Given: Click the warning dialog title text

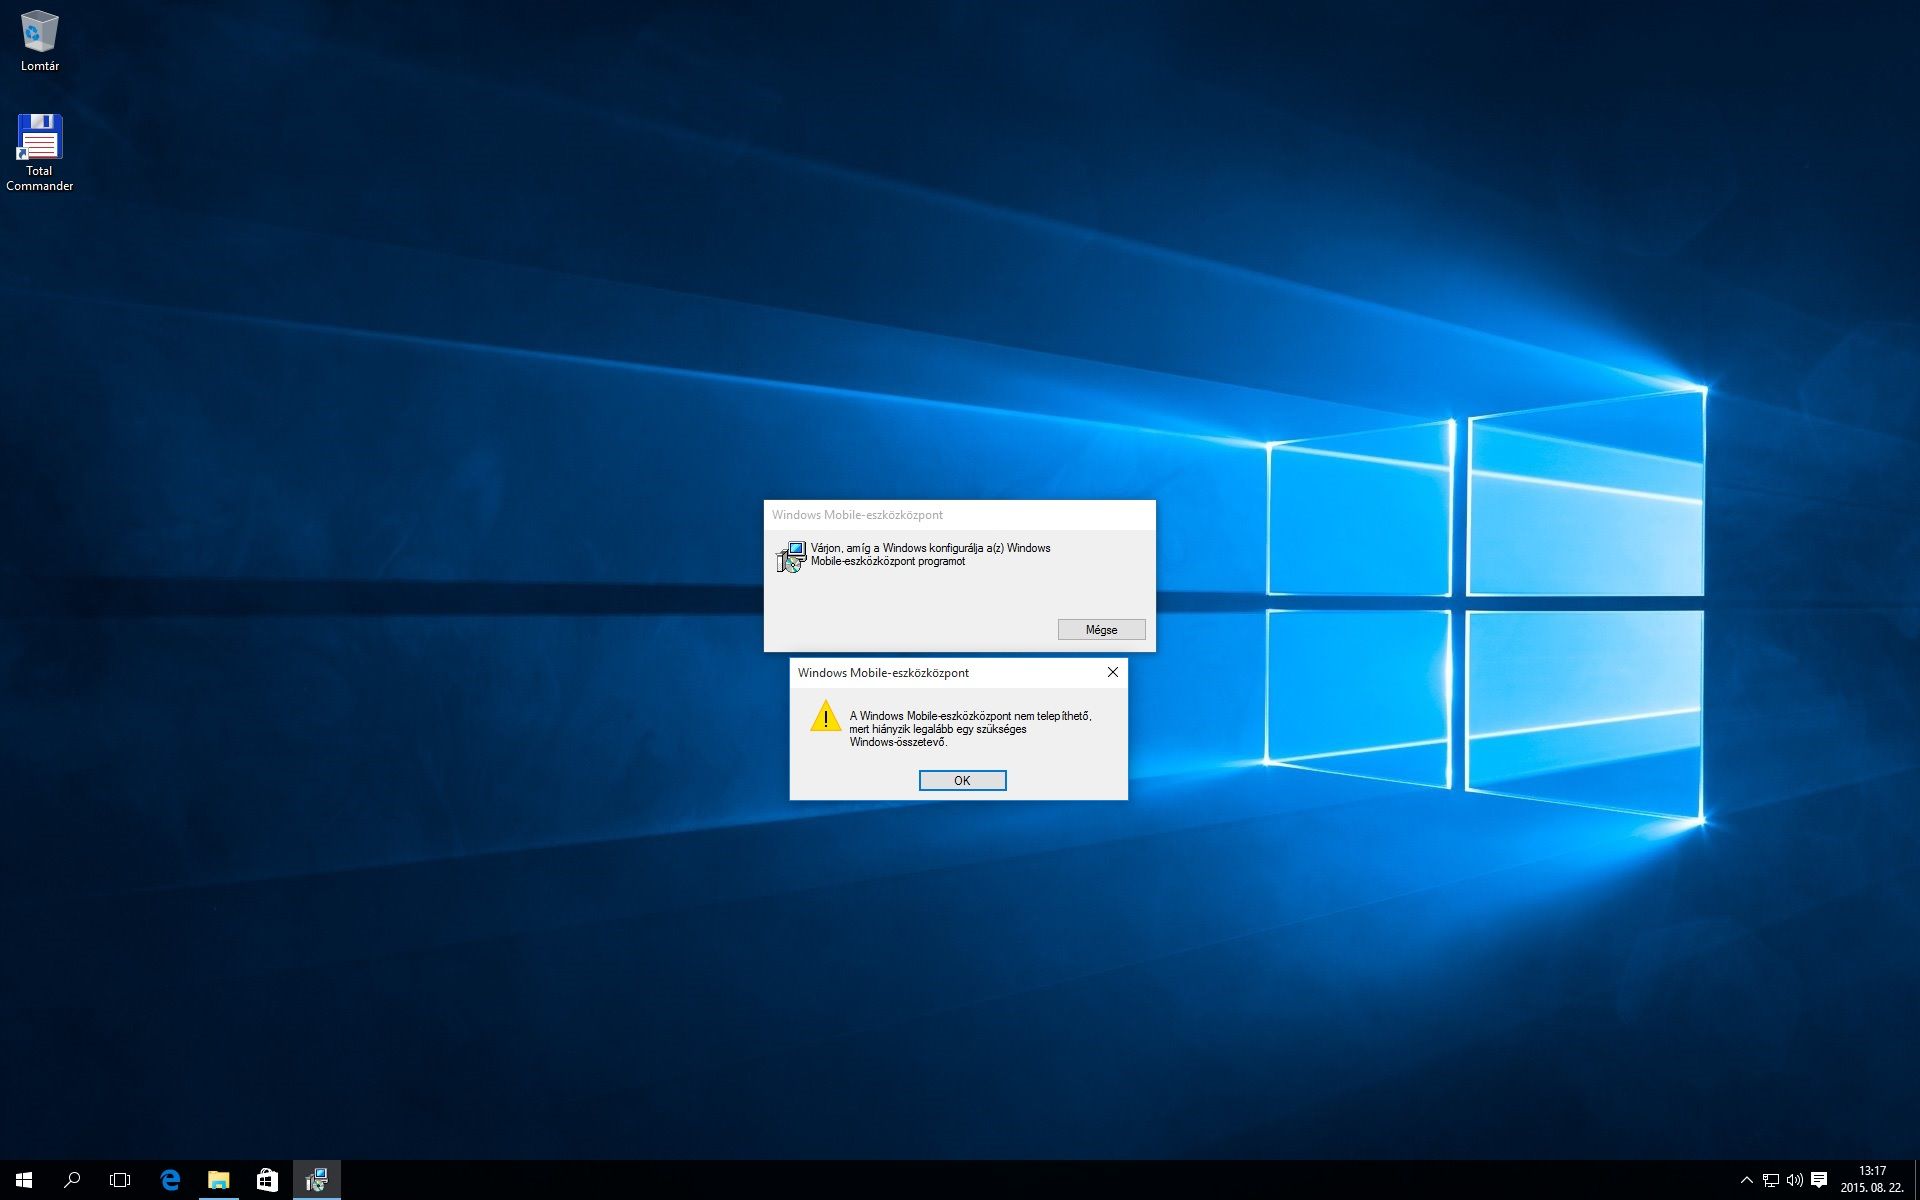Looking at the screenshot, I should click(x=883, y=673).
